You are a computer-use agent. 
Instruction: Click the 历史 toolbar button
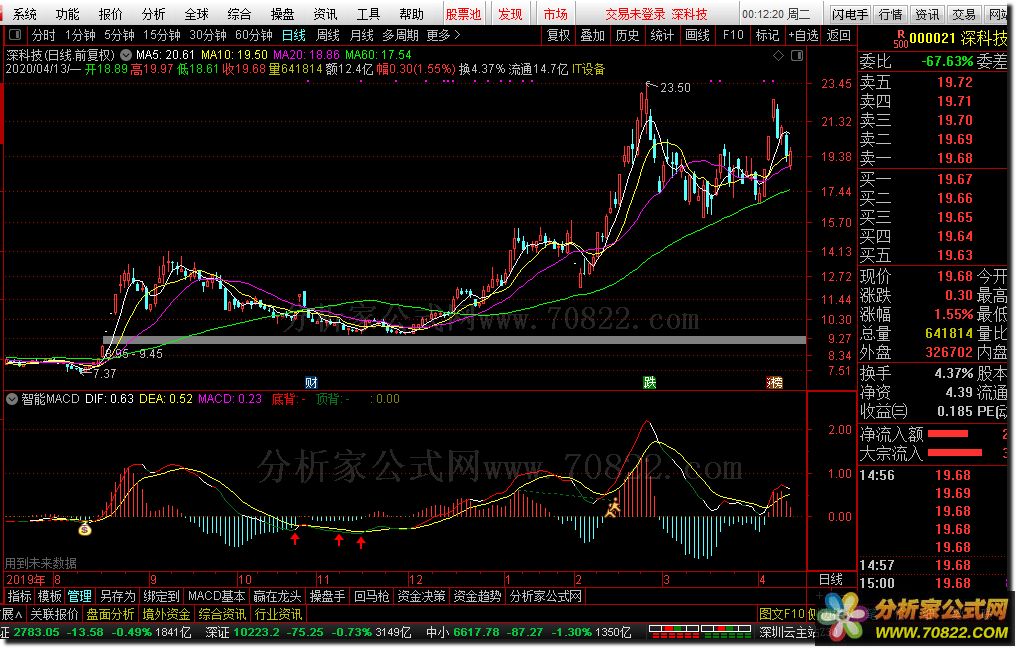[x=627, y=35]
